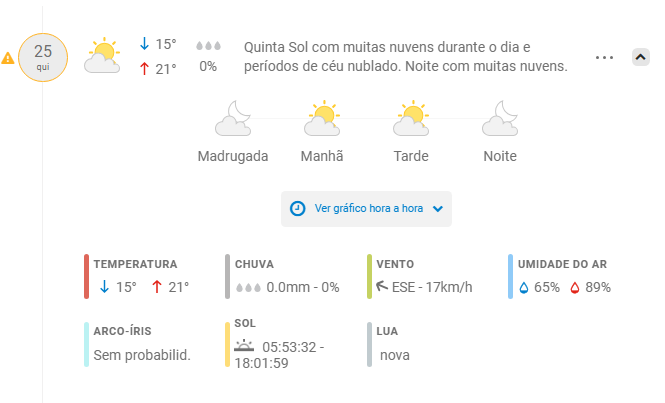
Task: Click the red maximum humidity drop icon
Action: tap(575, 288)
